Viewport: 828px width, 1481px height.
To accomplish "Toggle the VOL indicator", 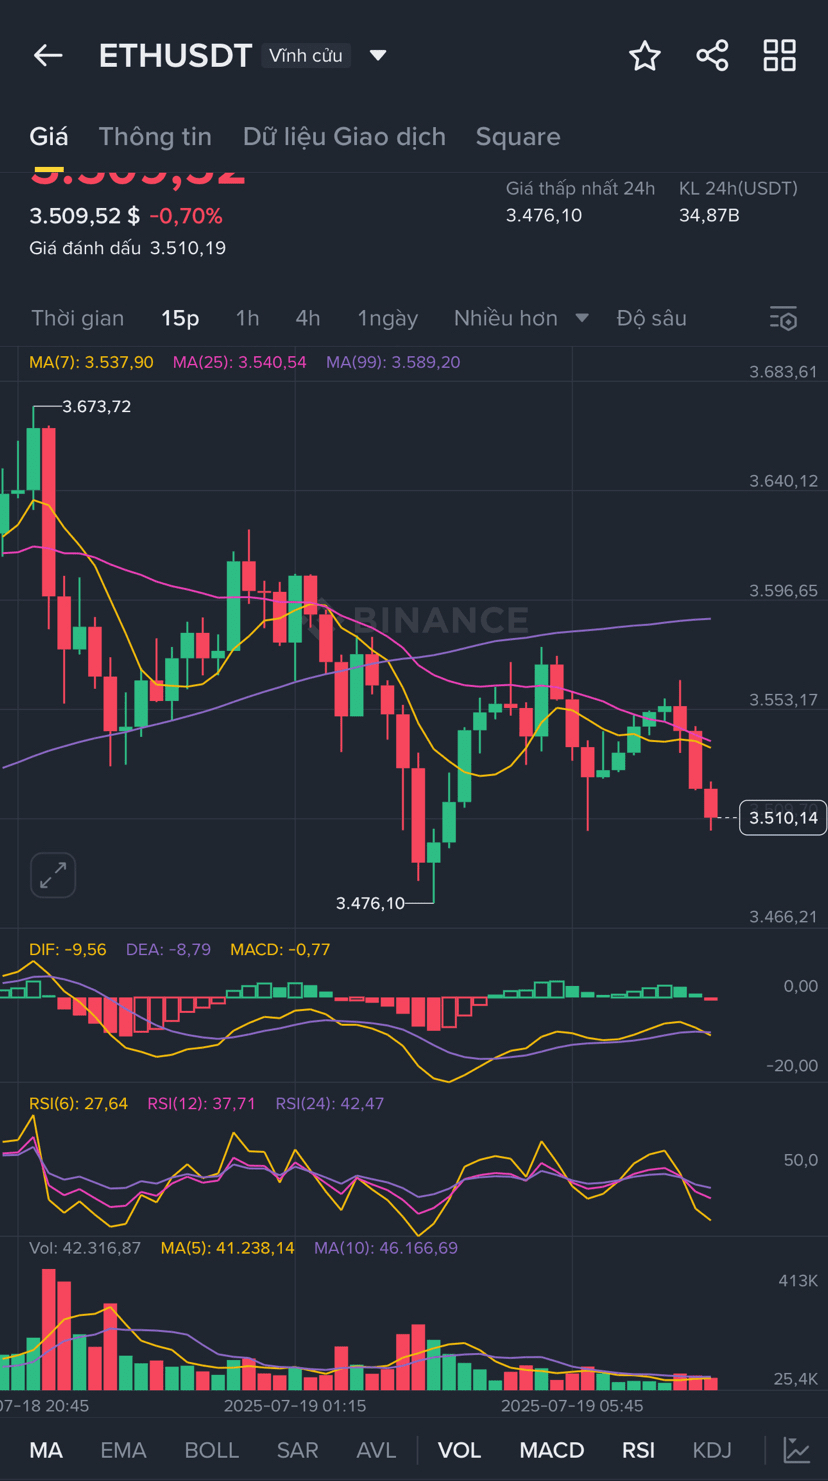I will (460, 1450).
